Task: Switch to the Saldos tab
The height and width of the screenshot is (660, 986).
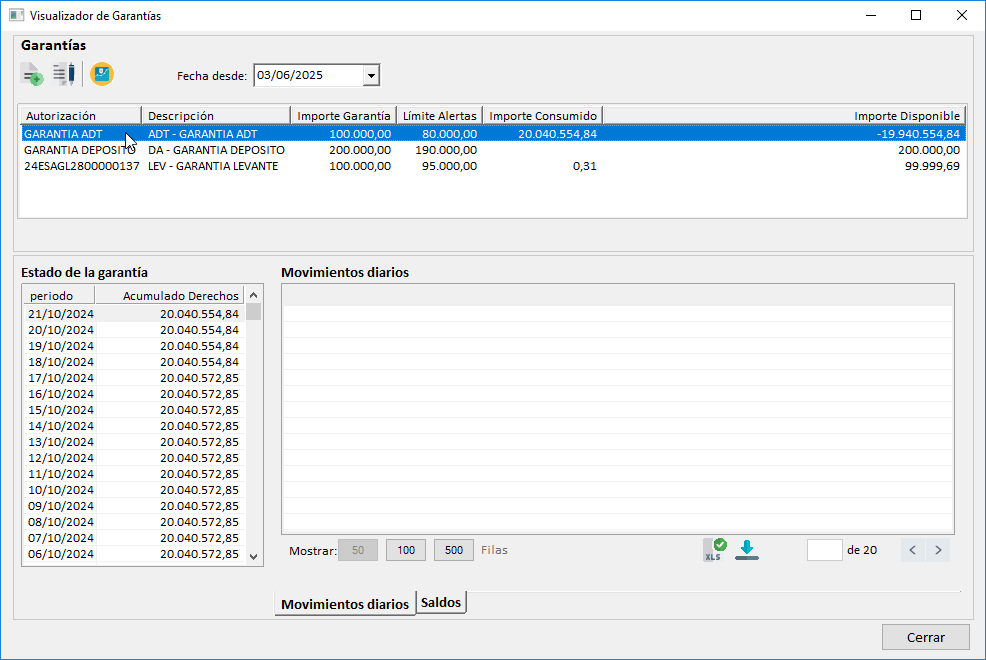Action: pyautogui.click(x=441, y=603)
